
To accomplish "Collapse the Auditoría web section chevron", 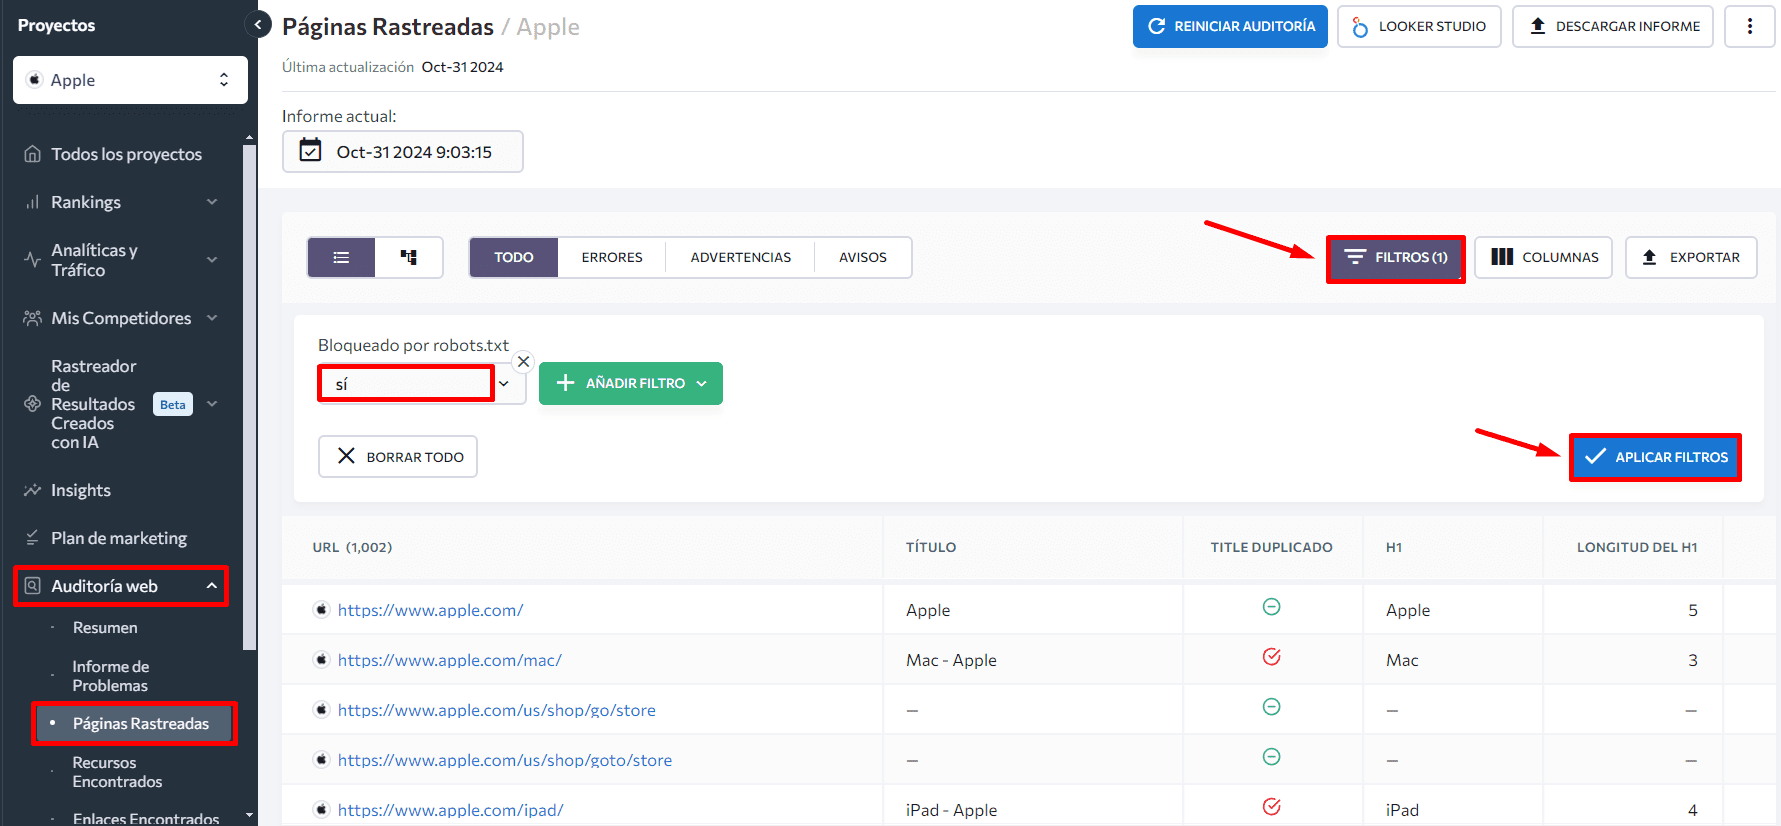I will coord(212,586).
